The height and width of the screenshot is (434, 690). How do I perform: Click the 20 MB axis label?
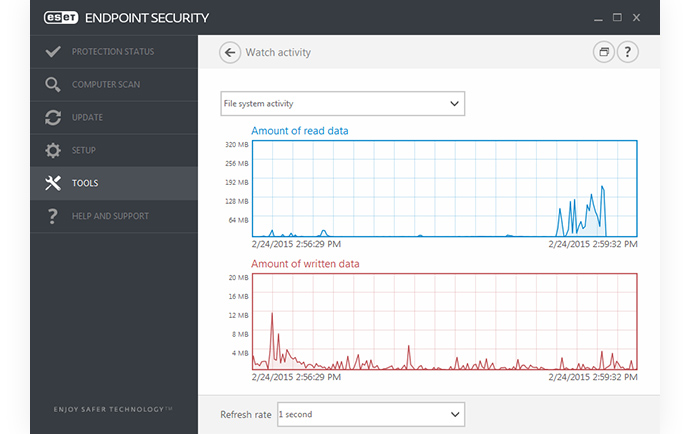tap(239, 277)
